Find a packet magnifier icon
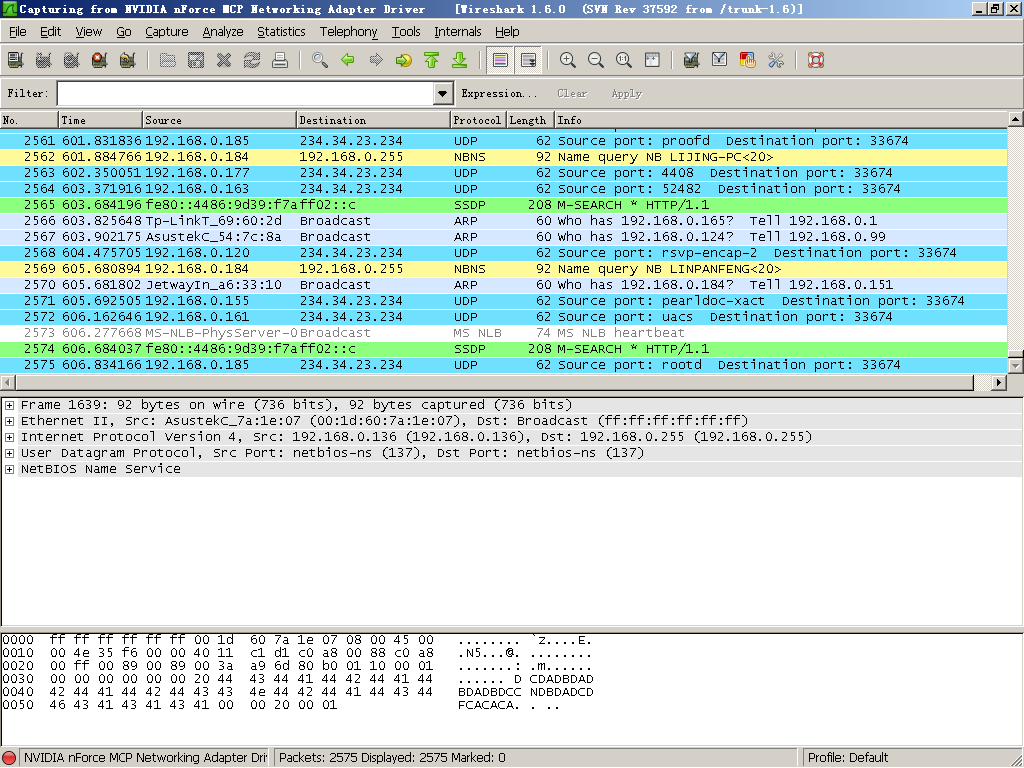Screen dimensions: 1024x768 pos(320,61)
